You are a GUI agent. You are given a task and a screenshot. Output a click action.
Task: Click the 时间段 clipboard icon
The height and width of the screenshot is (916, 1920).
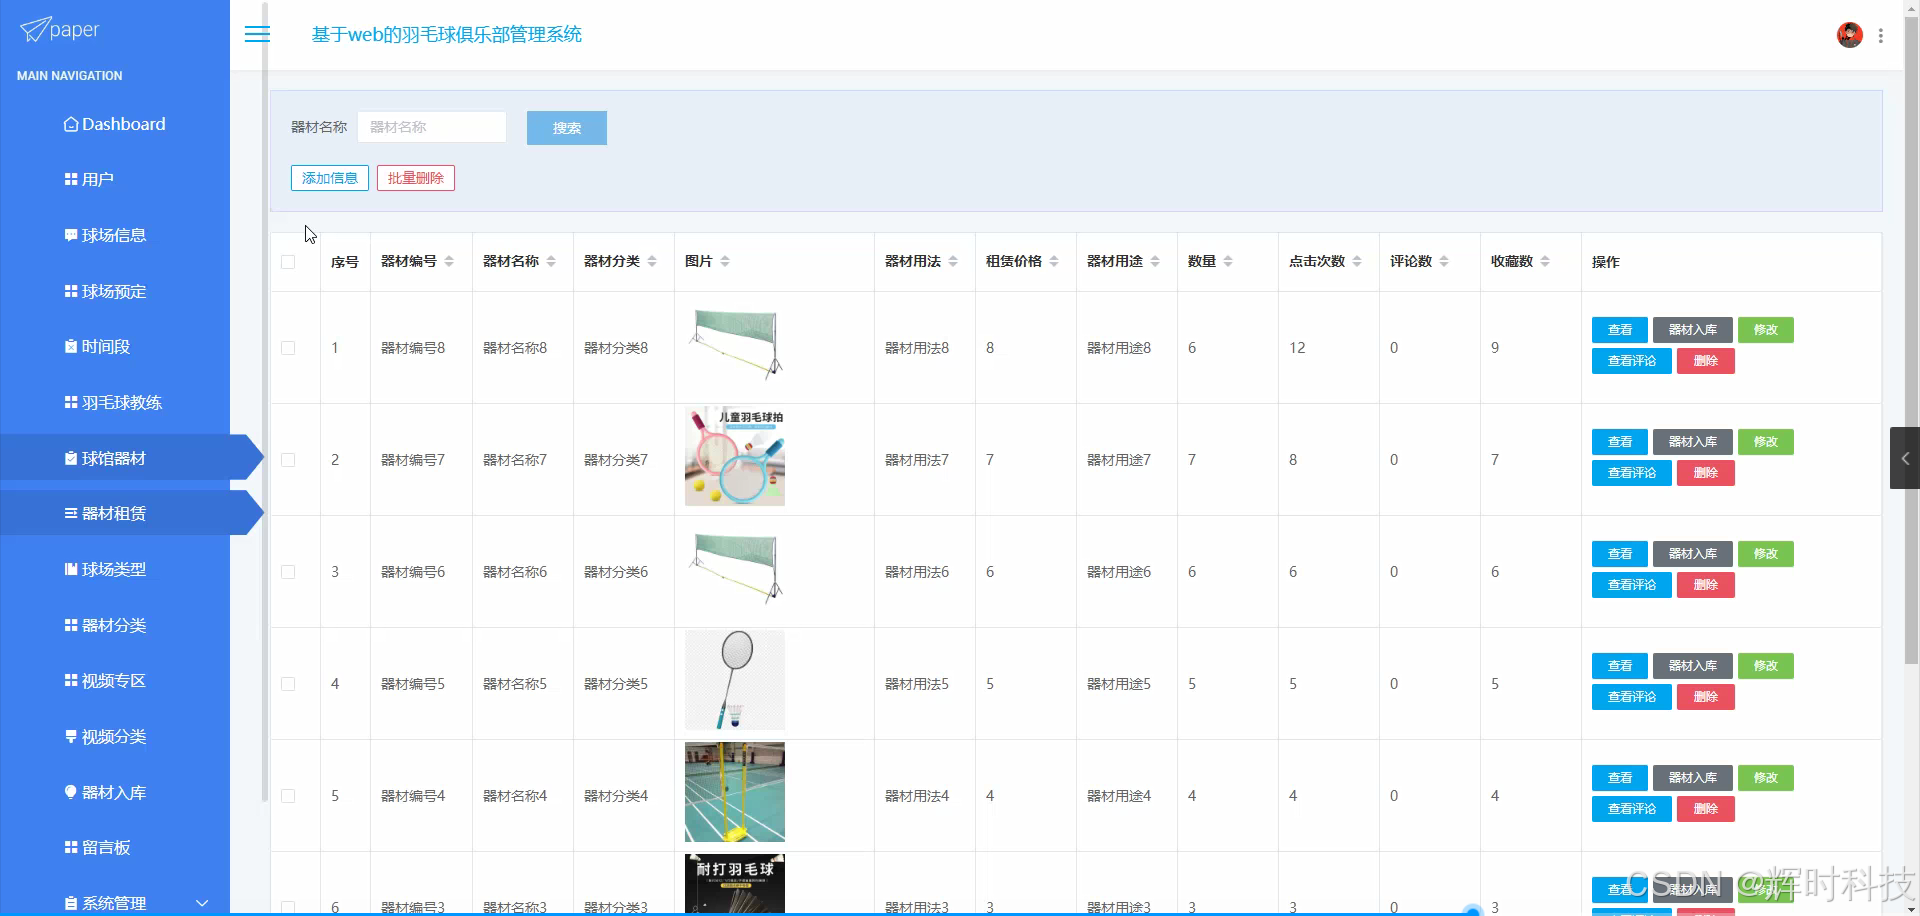click(x=71, y=346)
